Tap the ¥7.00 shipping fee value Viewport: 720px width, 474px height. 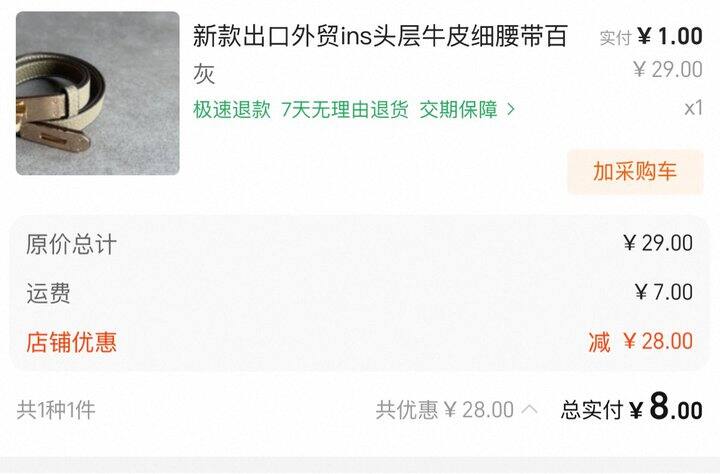pos(664,292)
